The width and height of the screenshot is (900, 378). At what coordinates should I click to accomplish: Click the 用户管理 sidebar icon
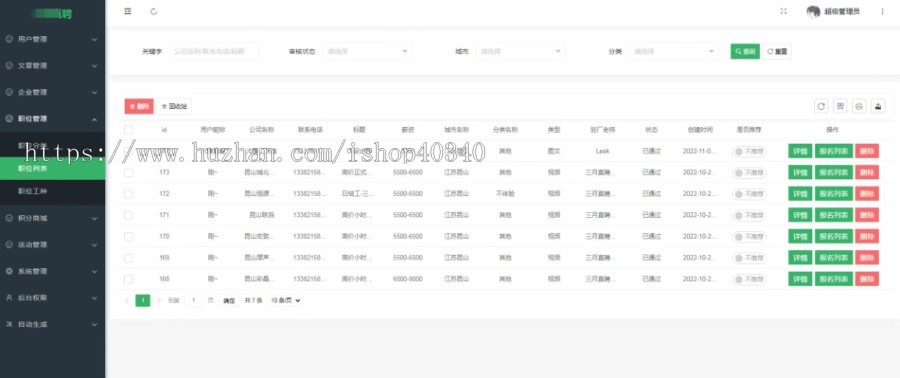(9, 39)
